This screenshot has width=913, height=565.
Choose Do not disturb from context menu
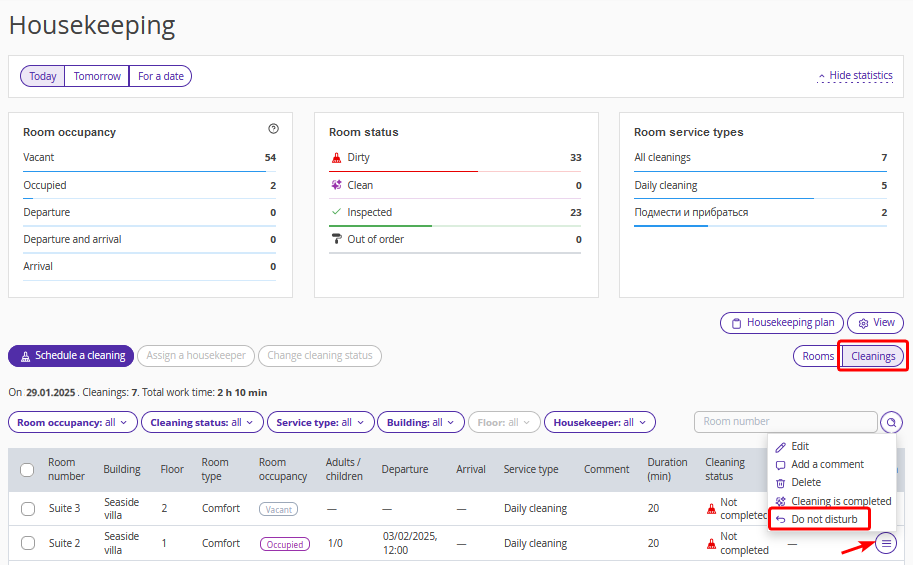coord(823,519)
